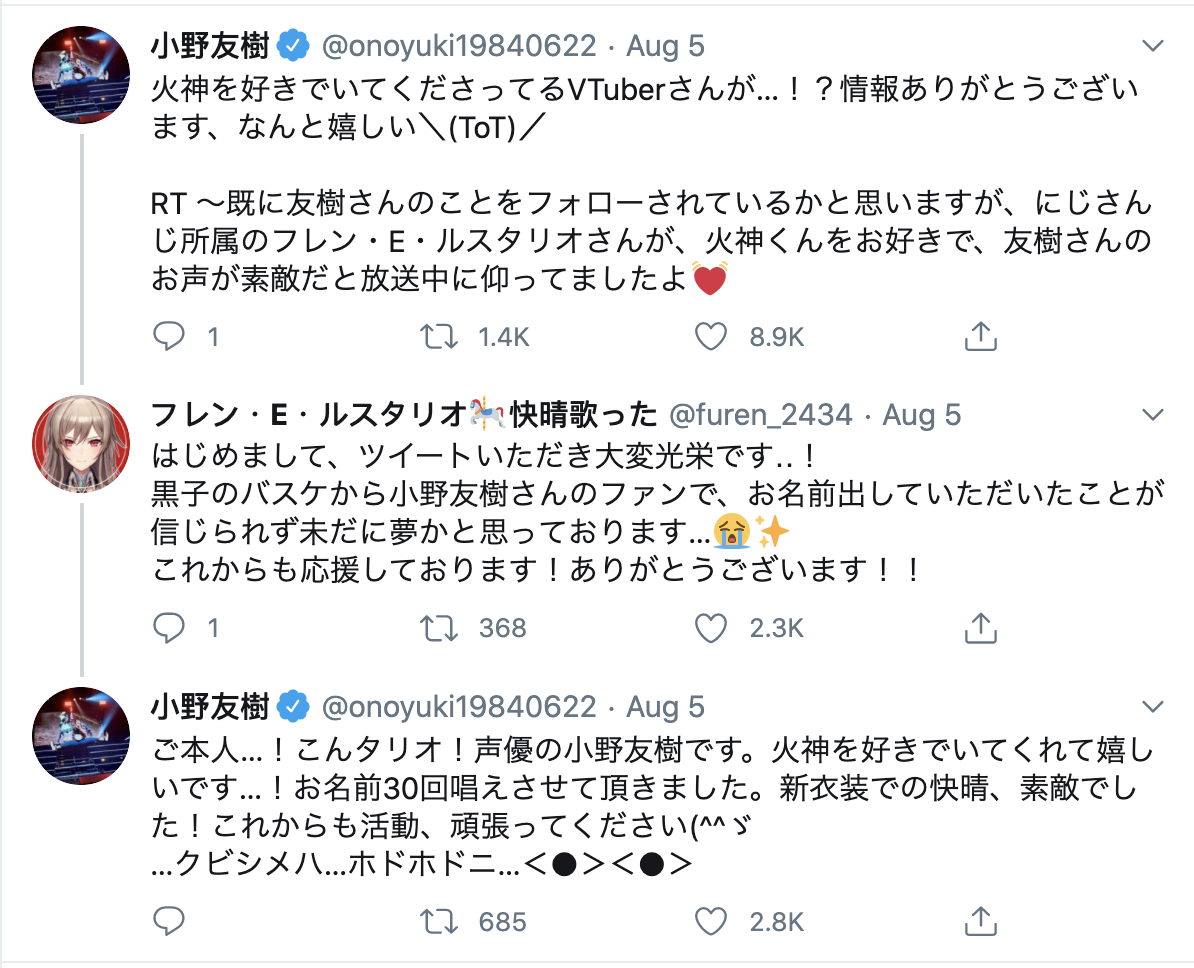Expand options menu for フレン・E・ルスタリオ's tweet
The height and width of the screenshot is (968, 1194).
[1153, 414]
